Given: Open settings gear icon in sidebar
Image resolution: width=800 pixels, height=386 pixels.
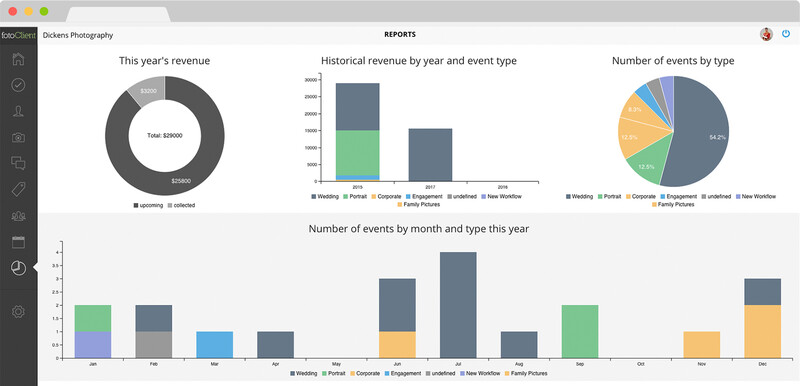Looking at the screenshot, I should click(18, 312).
